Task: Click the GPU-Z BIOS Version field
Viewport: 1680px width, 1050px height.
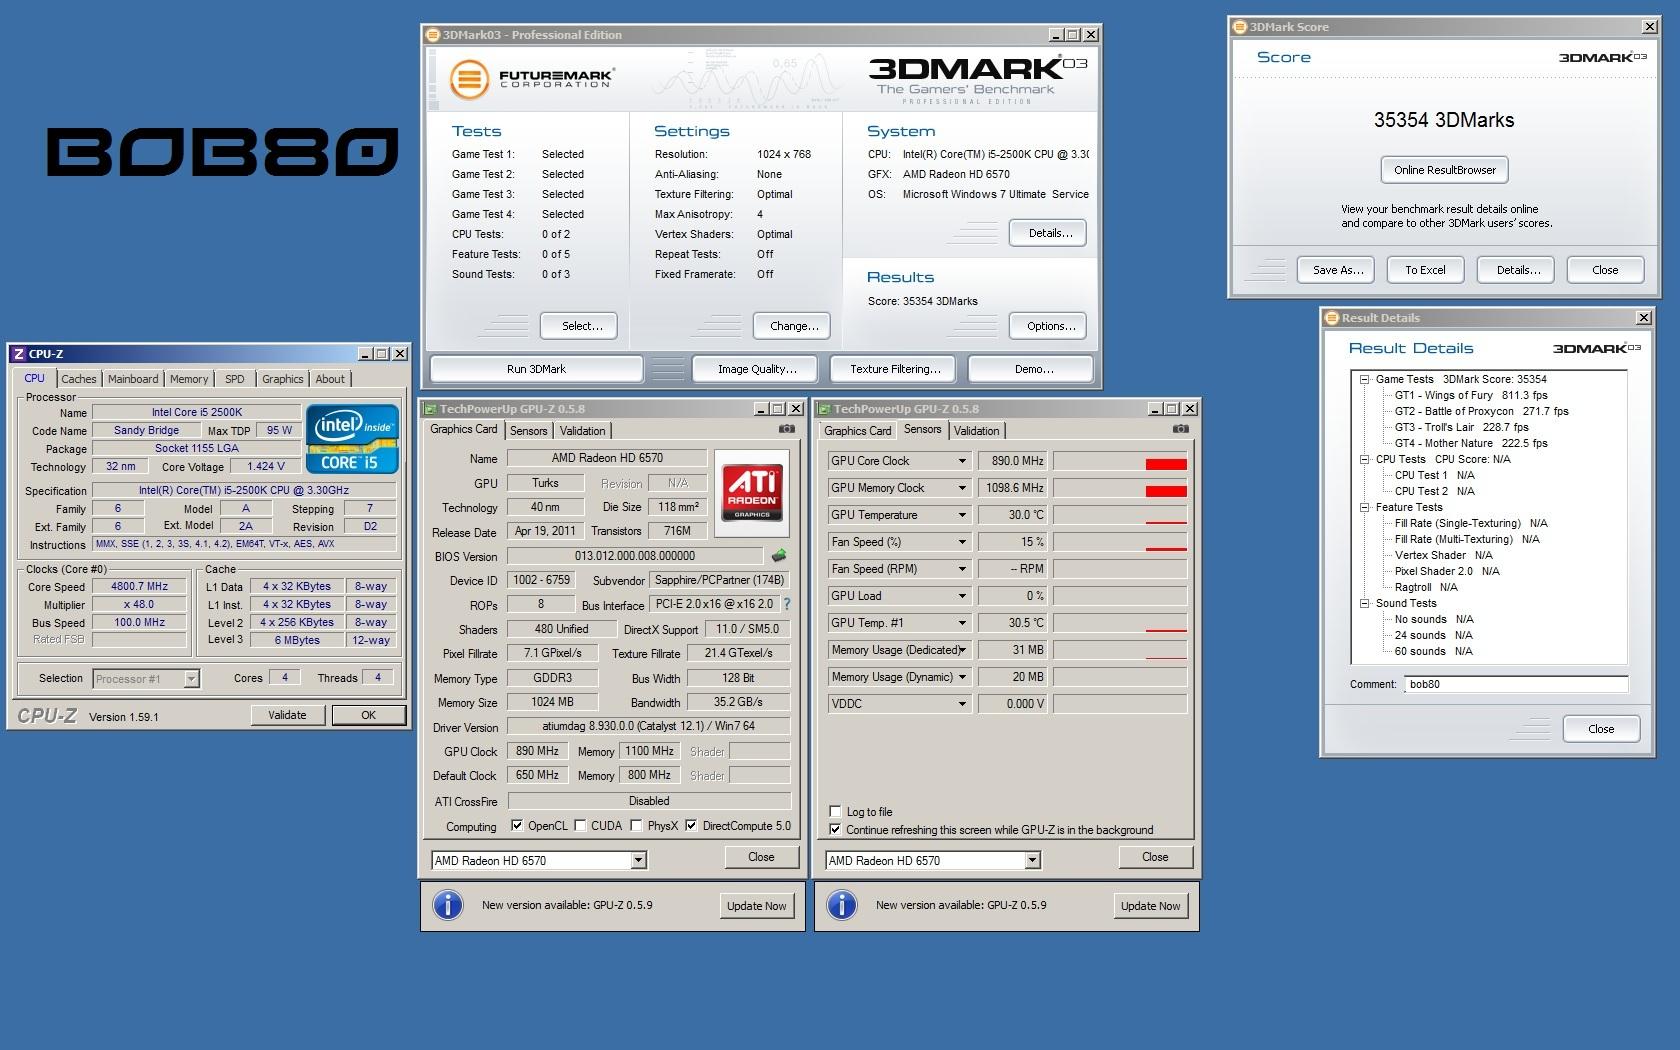Action: (x=635, y=556)
